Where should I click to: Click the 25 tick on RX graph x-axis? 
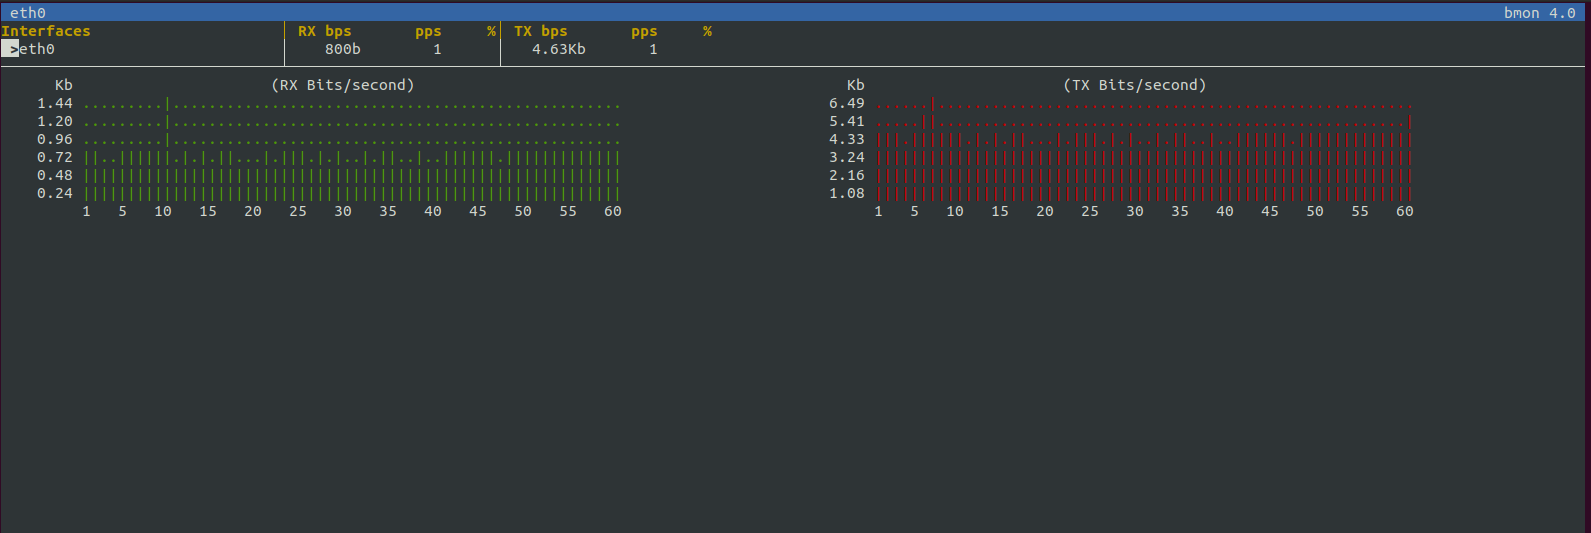click(x=298, y=211)
